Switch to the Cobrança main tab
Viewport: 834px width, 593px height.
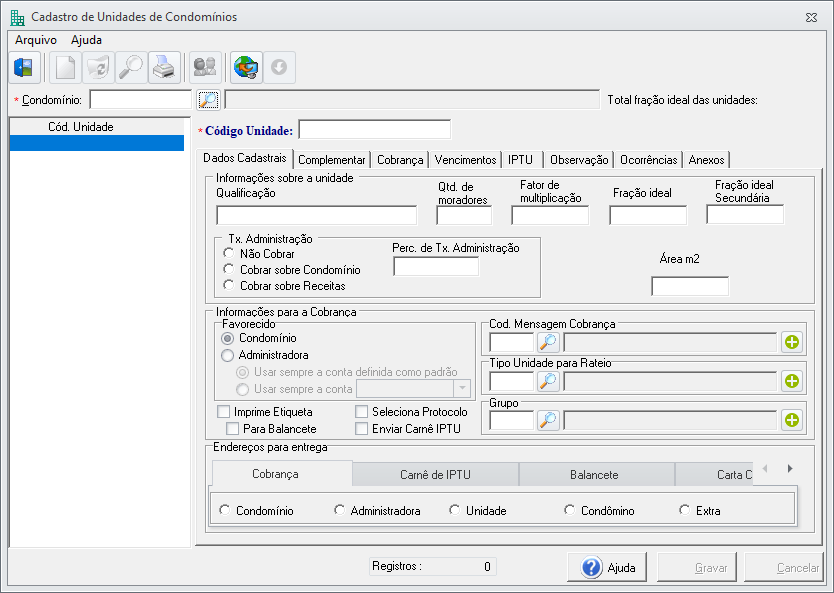click(x=400, y=160)
